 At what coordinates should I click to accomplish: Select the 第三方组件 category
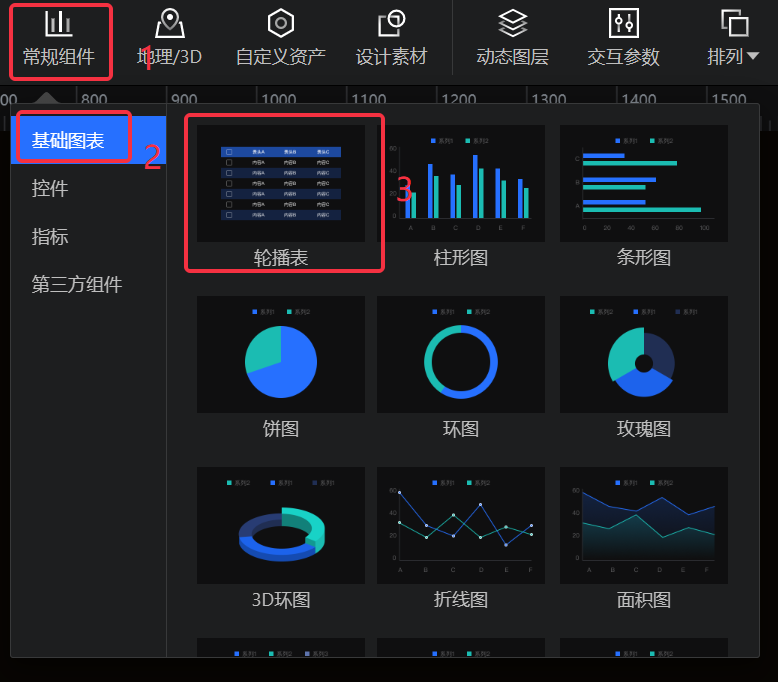point(77,285)
